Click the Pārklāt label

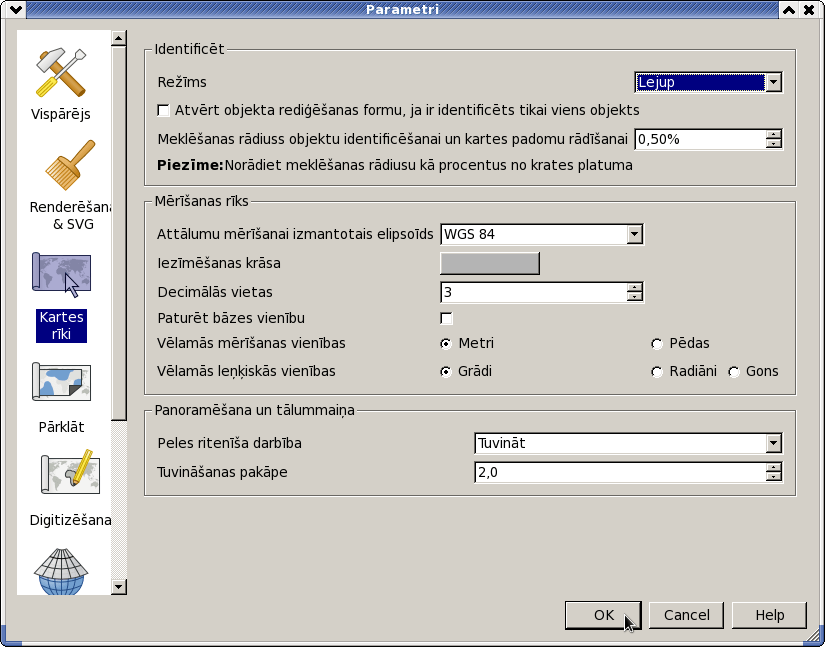[x=62, y=427]
